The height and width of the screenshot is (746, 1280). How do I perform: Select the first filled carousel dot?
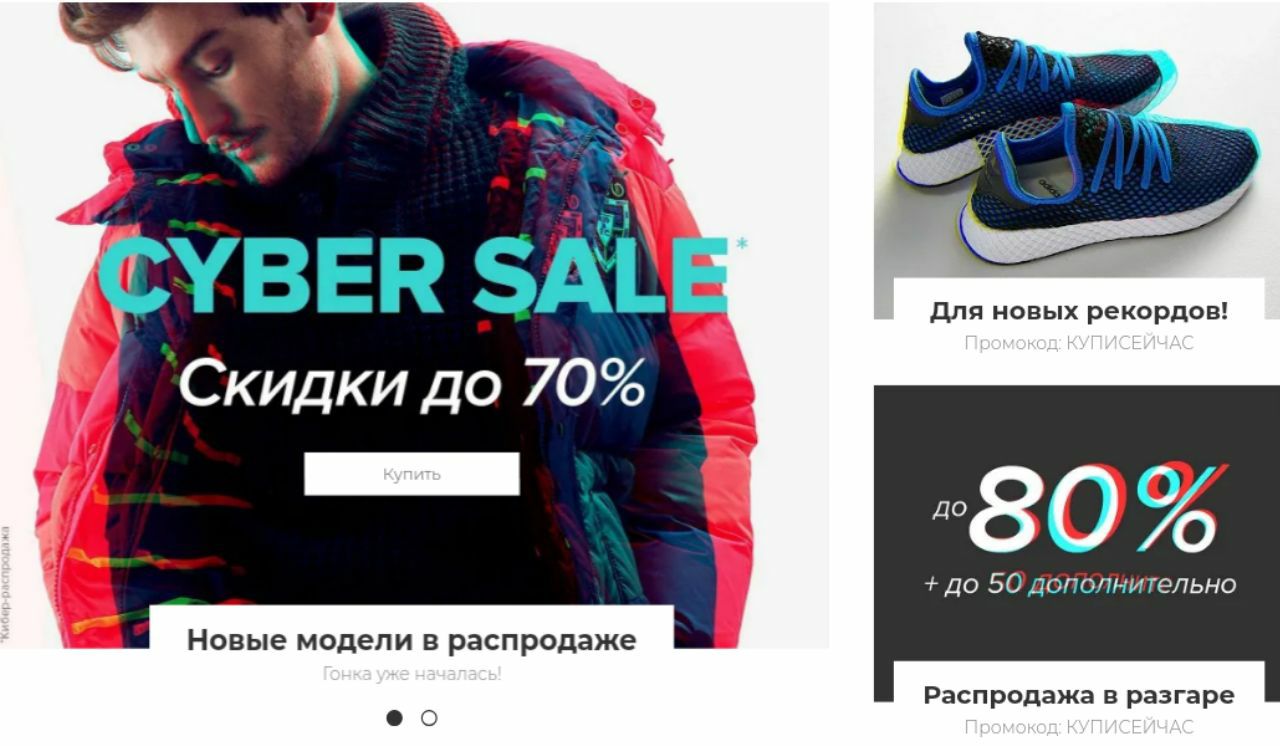(395, 718)
